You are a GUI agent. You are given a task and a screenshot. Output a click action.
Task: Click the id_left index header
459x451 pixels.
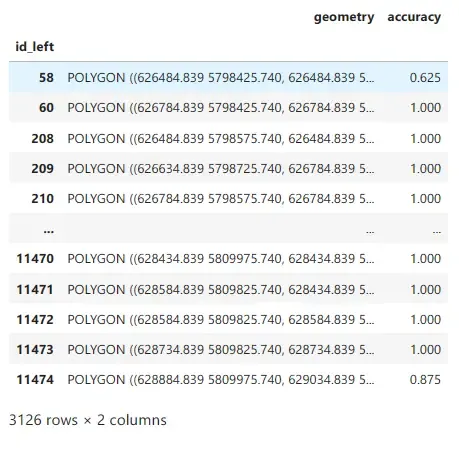coord(35,47)
